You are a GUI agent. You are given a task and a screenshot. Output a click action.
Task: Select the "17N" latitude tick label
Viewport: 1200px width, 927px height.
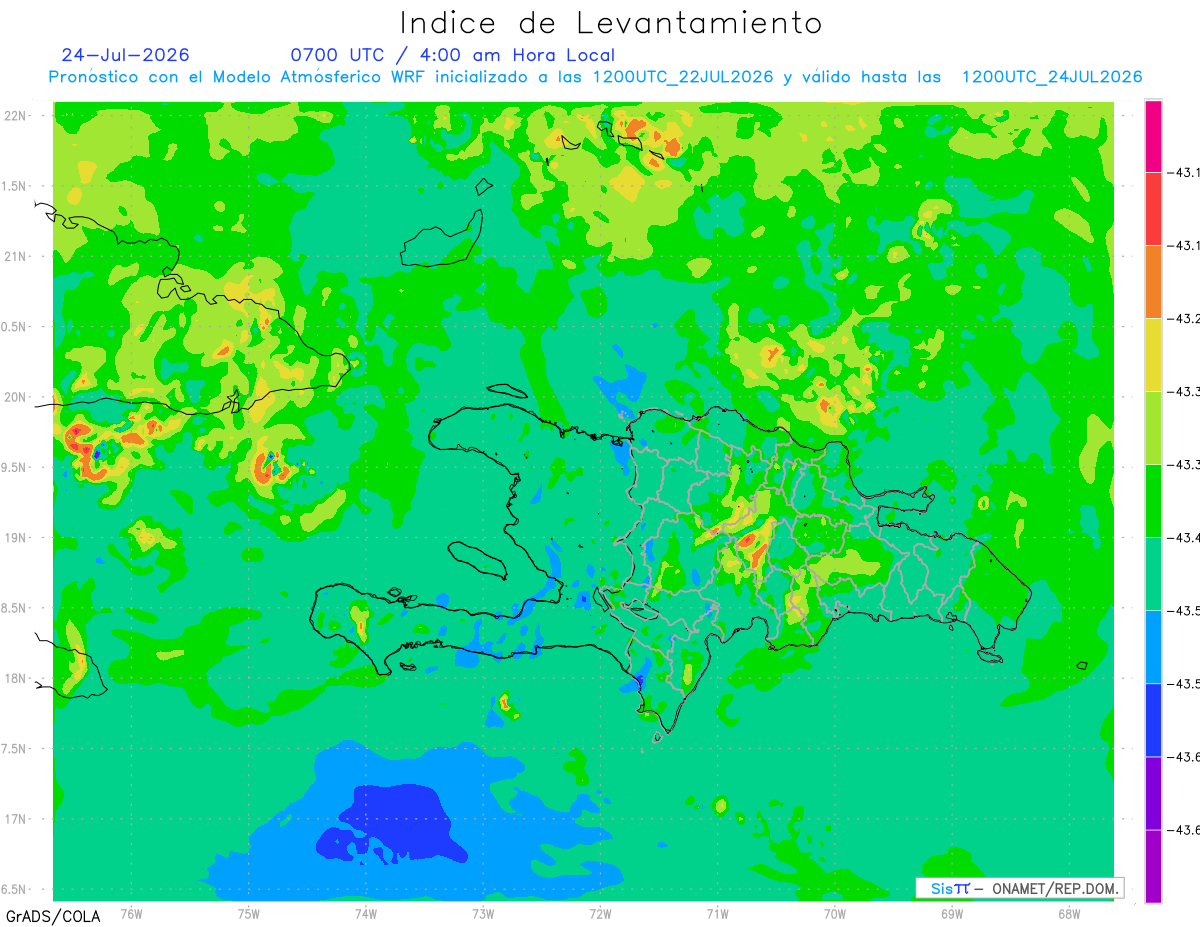tap(16, 819)
